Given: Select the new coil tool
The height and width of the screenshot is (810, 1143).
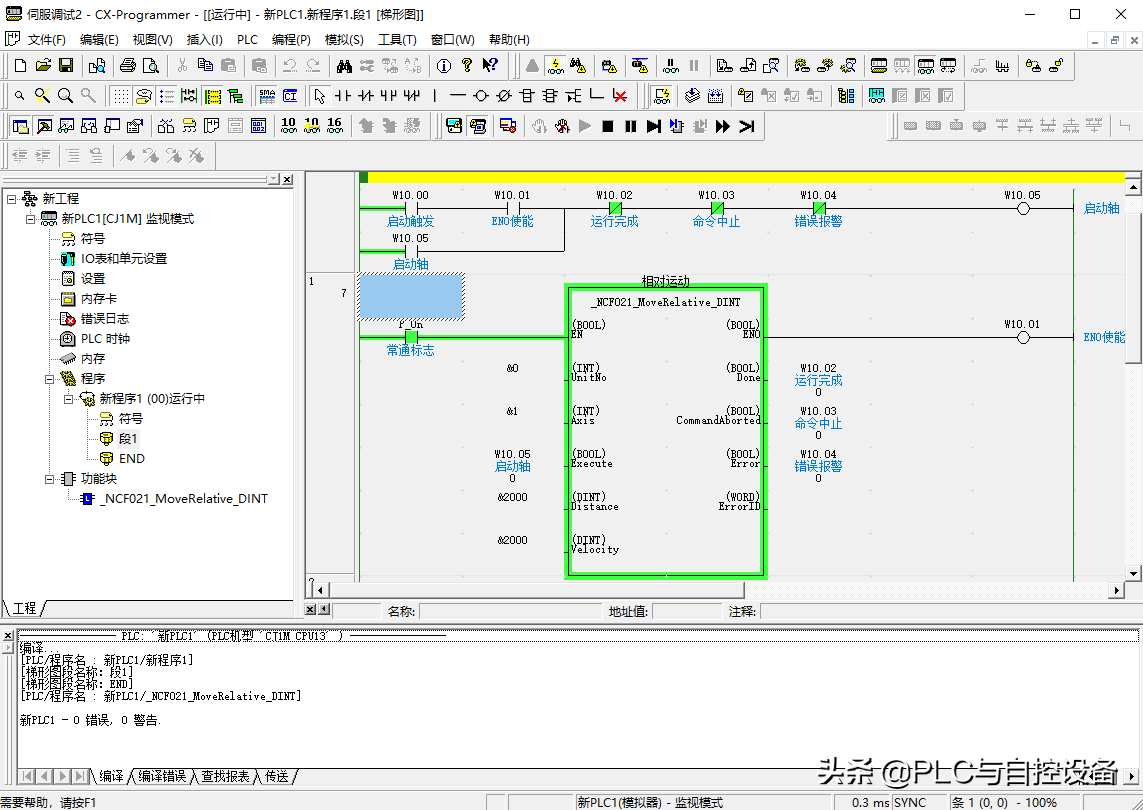Looking at the screenshot, I should pyautogui.click(x=480, y=96).
